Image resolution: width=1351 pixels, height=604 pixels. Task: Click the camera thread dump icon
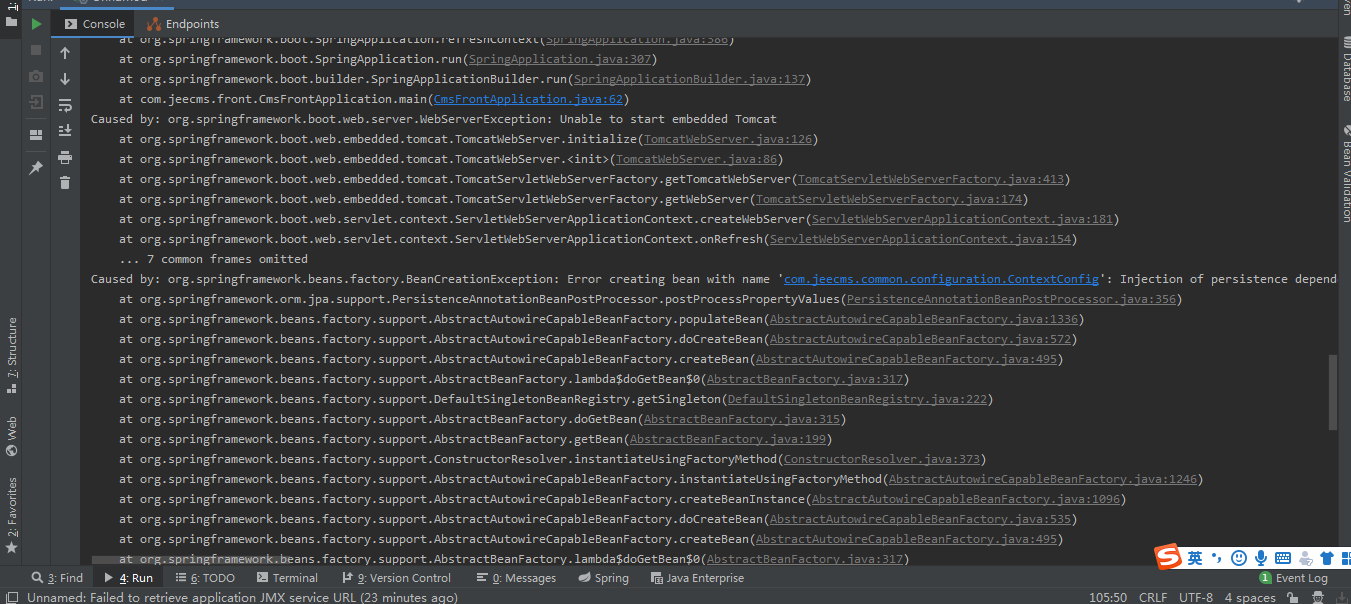(36, 76)
